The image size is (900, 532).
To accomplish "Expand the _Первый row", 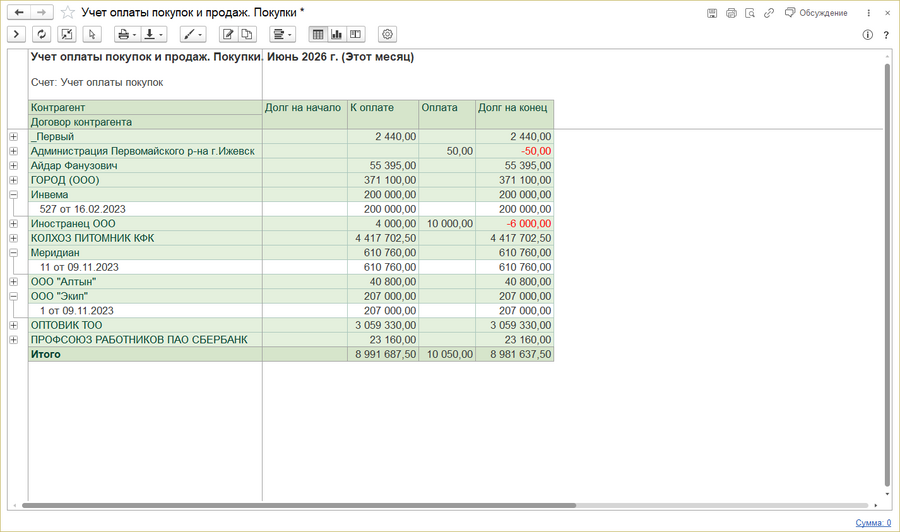I will [x=14, y=137].
